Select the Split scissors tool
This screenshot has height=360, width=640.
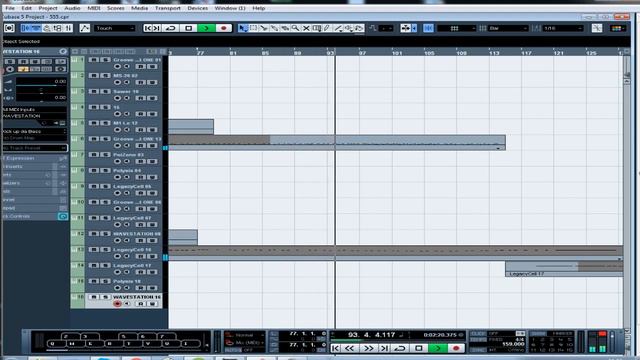pos(264,28)
